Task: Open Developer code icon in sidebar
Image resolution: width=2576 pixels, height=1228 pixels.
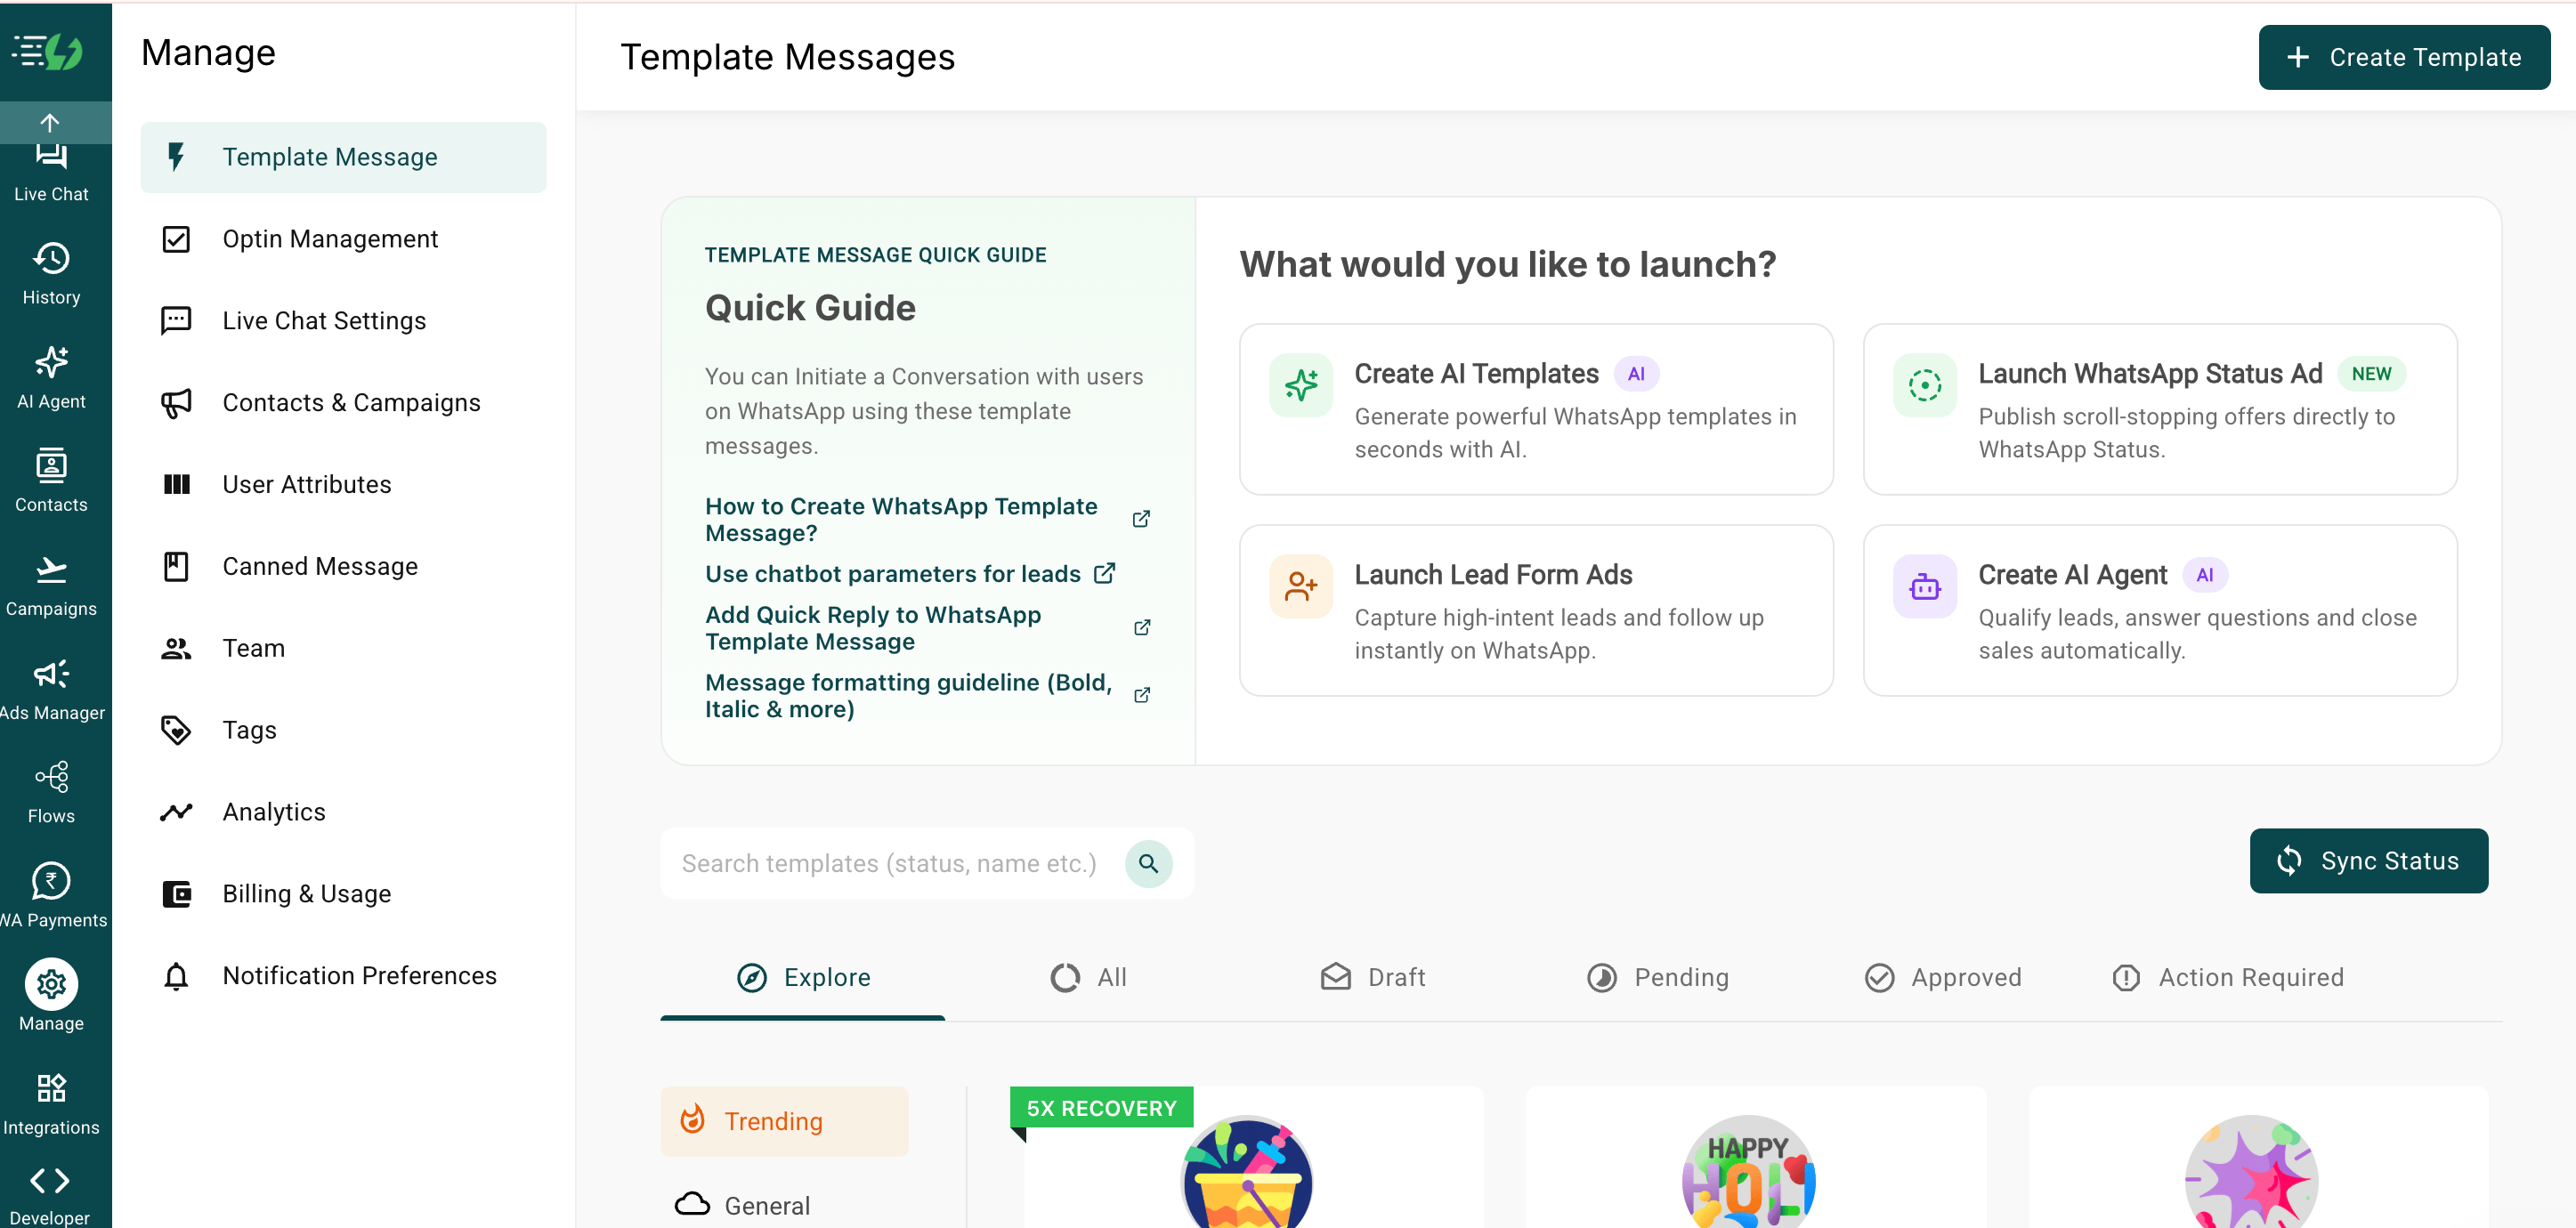Action: 50,1180
